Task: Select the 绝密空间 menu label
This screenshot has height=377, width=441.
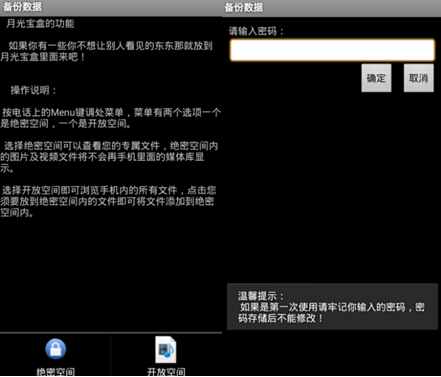Action: pyautogui.click(x=55, y=372)
